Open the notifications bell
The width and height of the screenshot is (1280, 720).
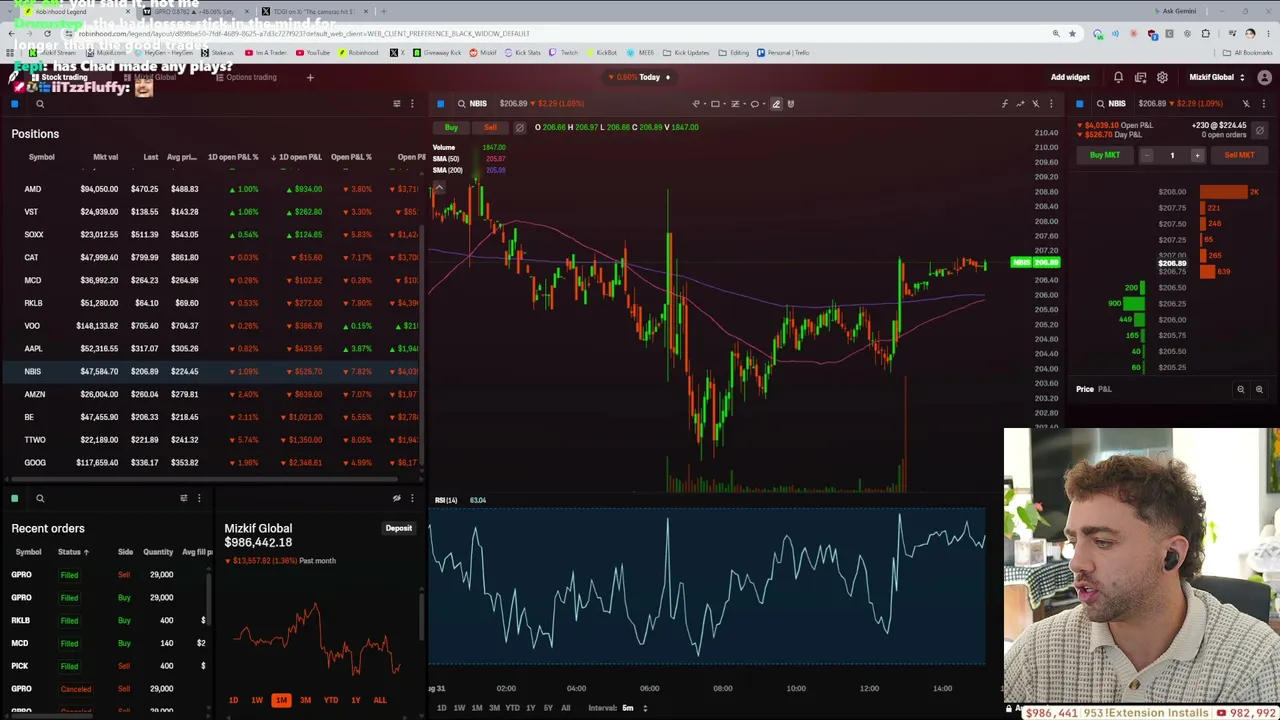1118,77
